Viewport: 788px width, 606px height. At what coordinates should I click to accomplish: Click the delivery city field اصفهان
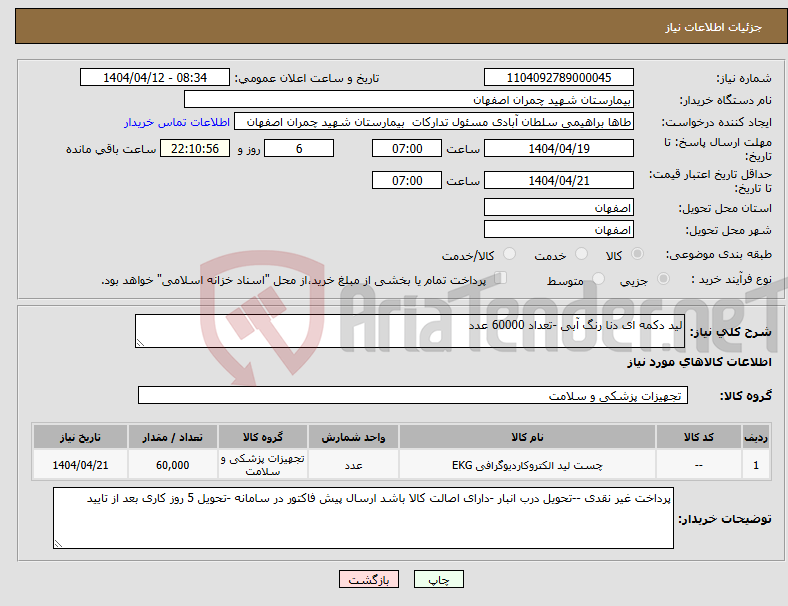click(x=558, y=229)
